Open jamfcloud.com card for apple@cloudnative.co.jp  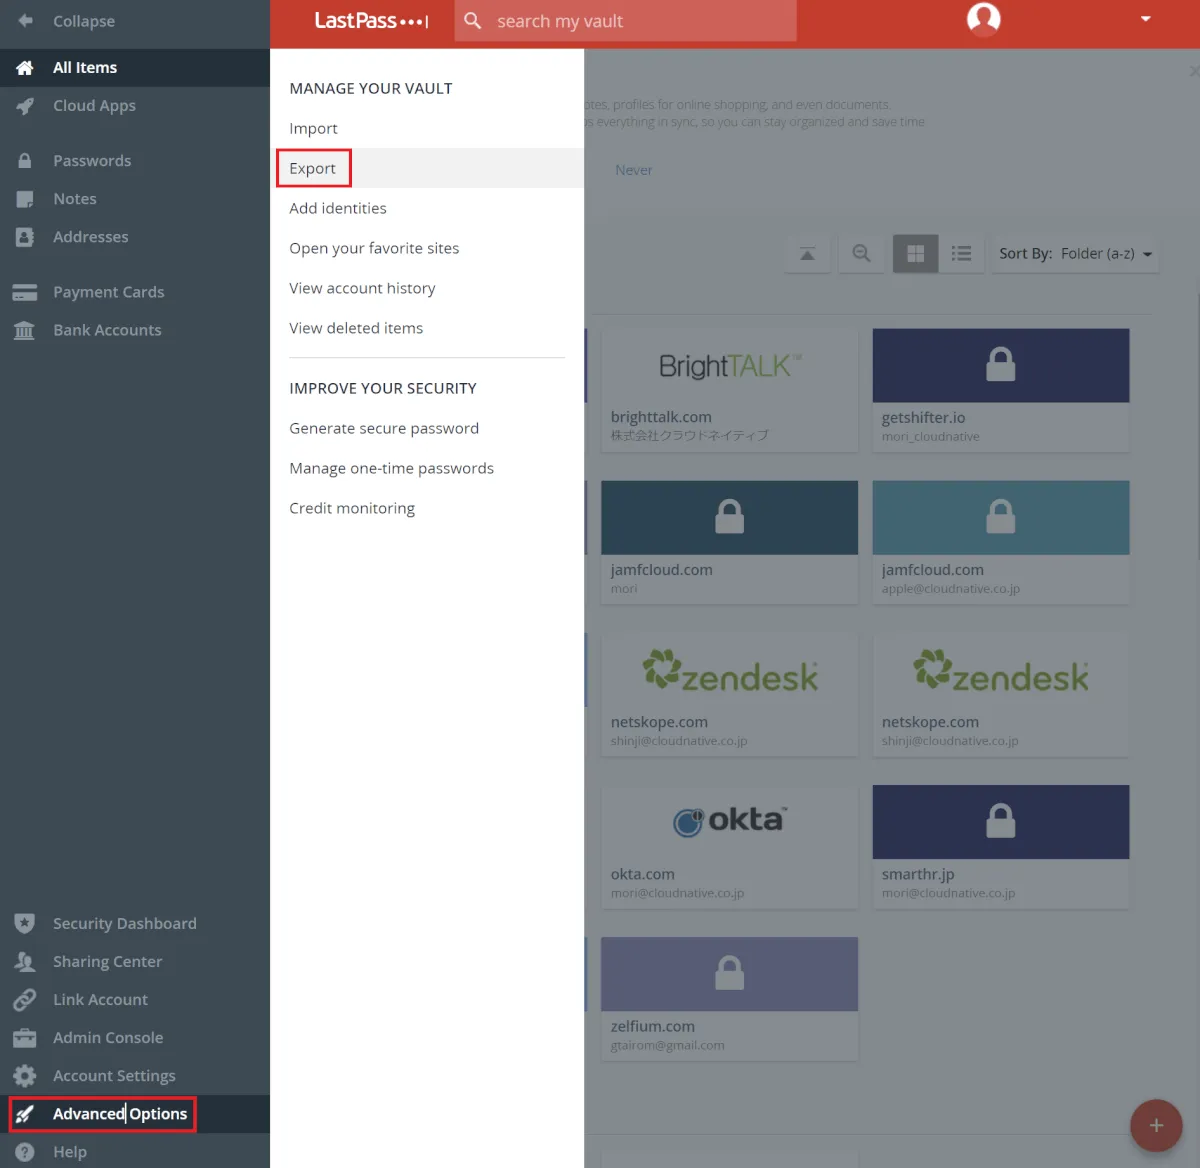pos(1001,542)
